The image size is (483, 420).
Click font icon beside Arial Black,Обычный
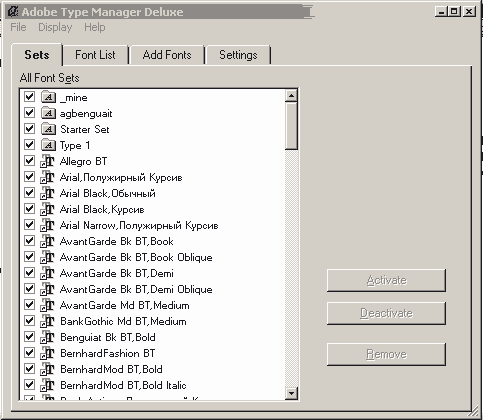click(x=47, y=193)
